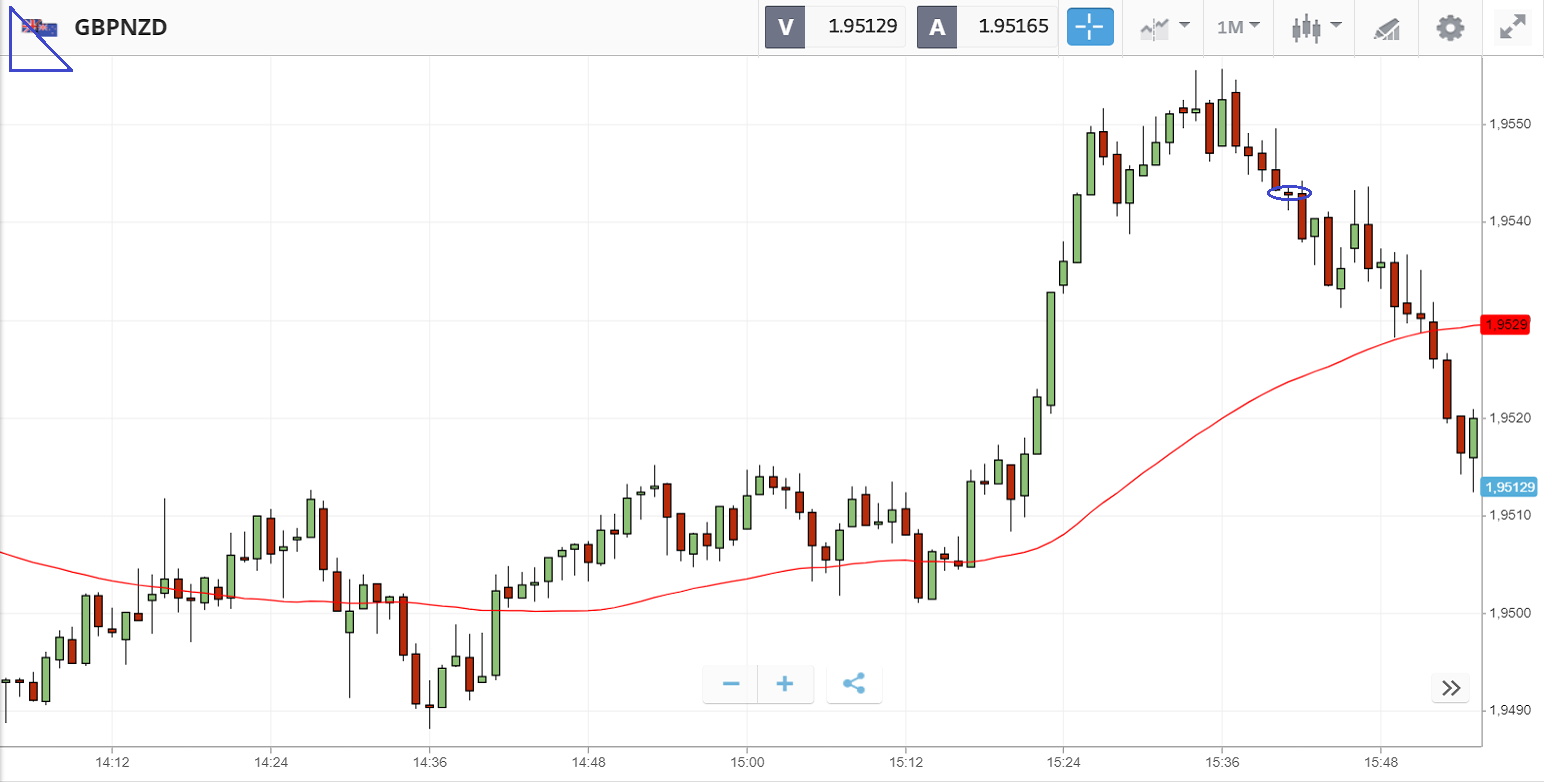The width and height of the screenshot is (1544, 782).
Task: Click the blue ellipse drawing on chart
Action: click(1289, 192)
